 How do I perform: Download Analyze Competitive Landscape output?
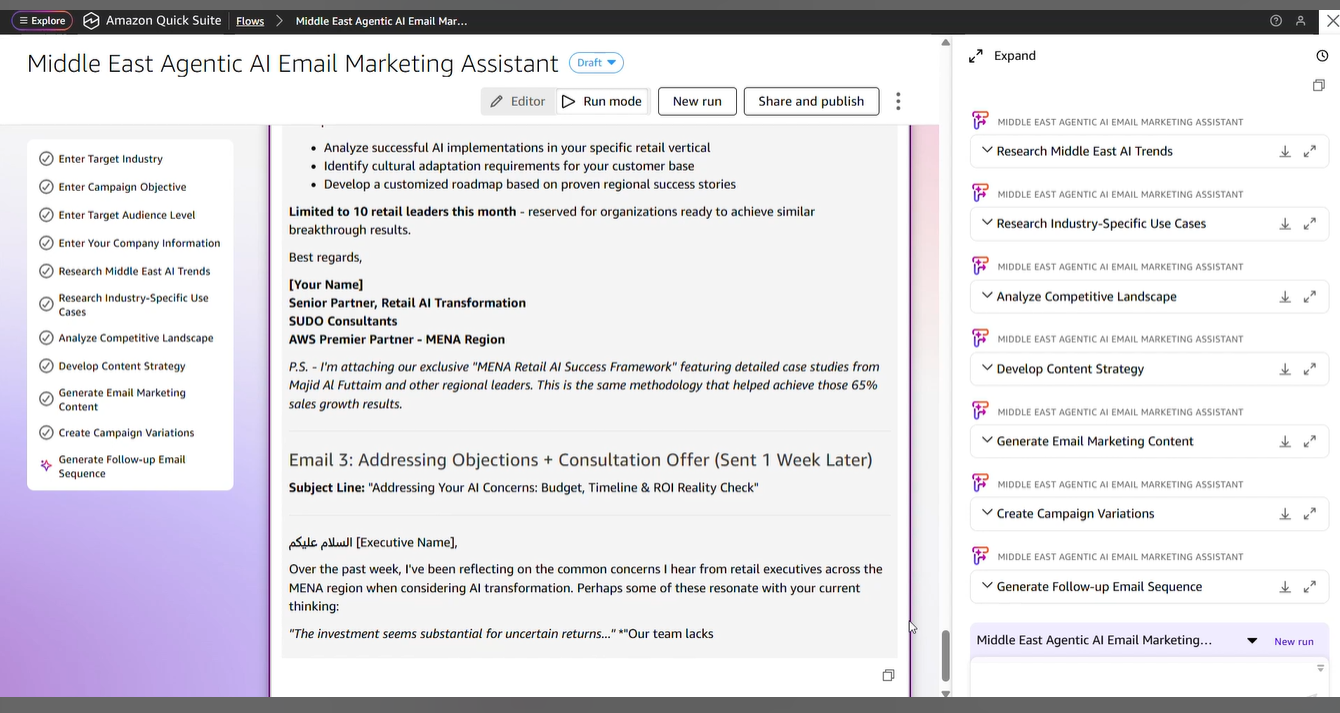tap(1285, 297)
